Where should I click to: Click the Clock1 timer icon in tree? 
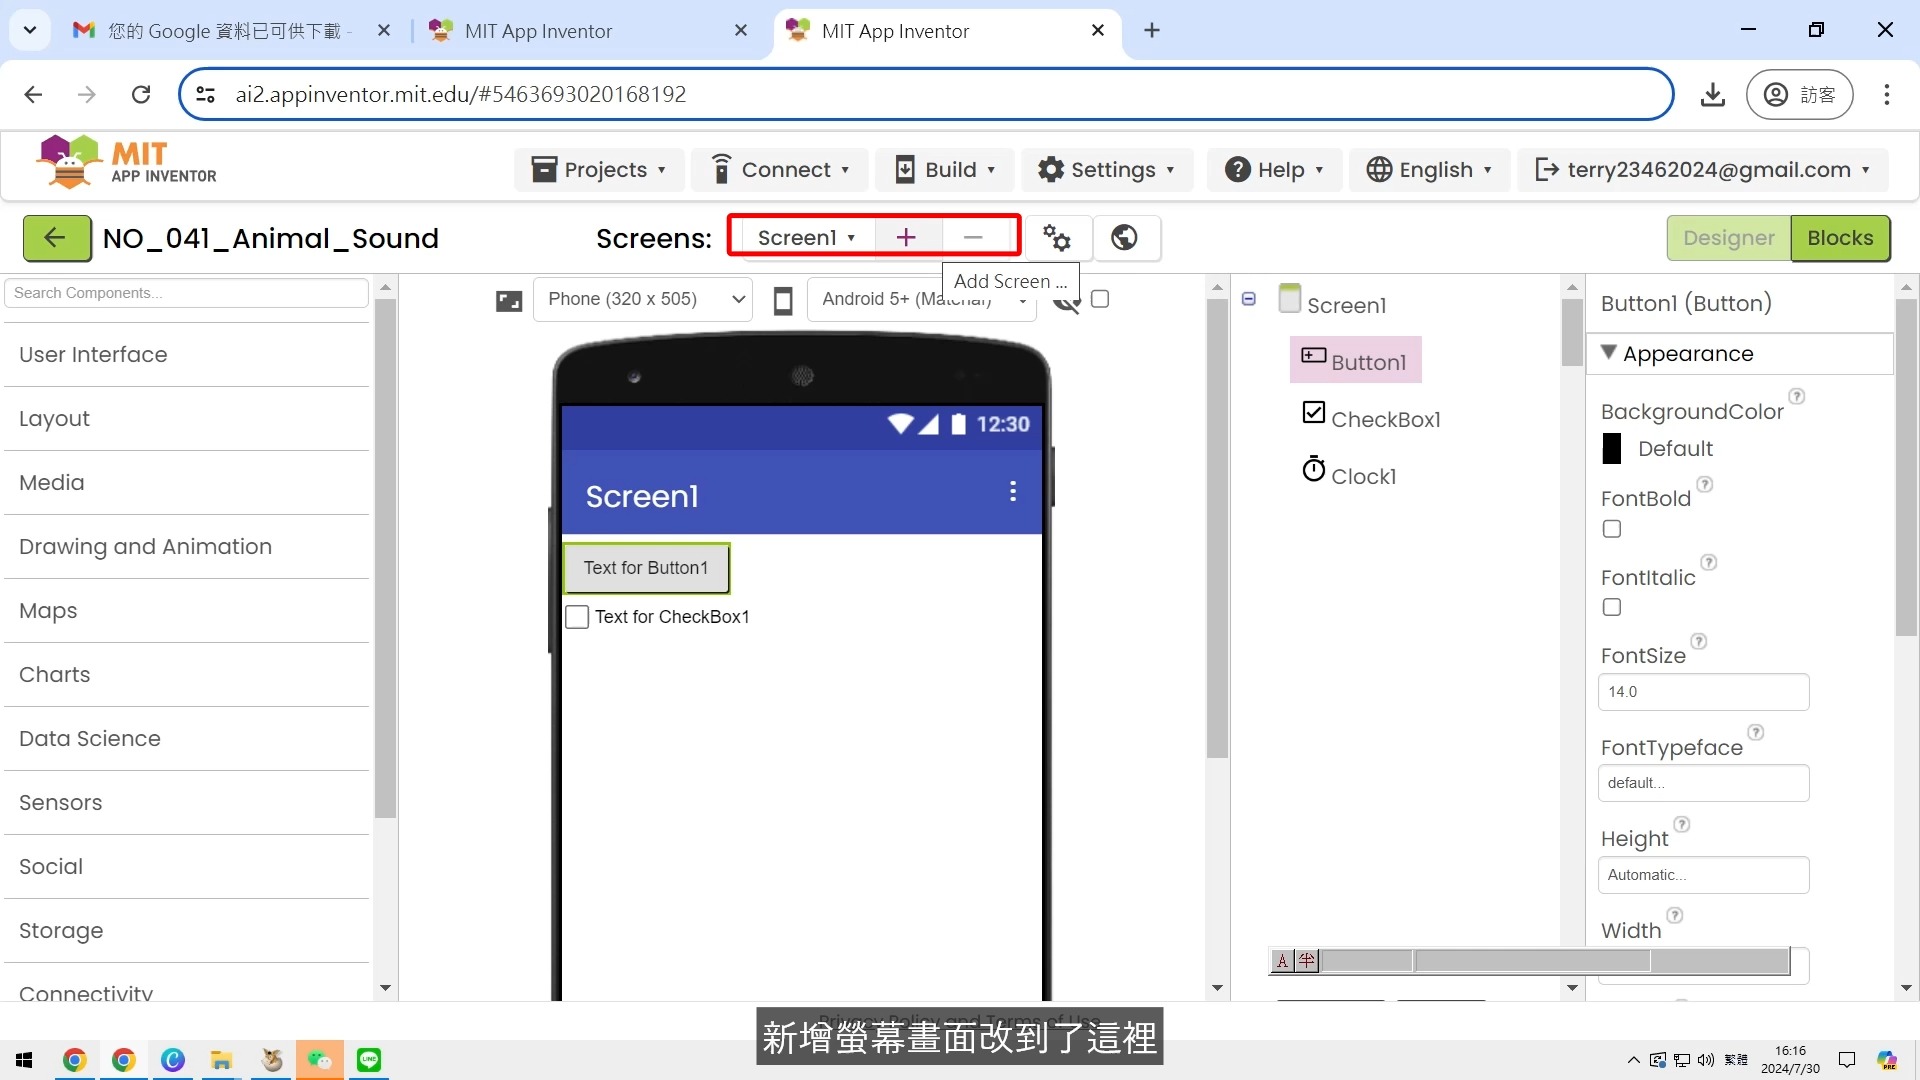coord(1313,469)
